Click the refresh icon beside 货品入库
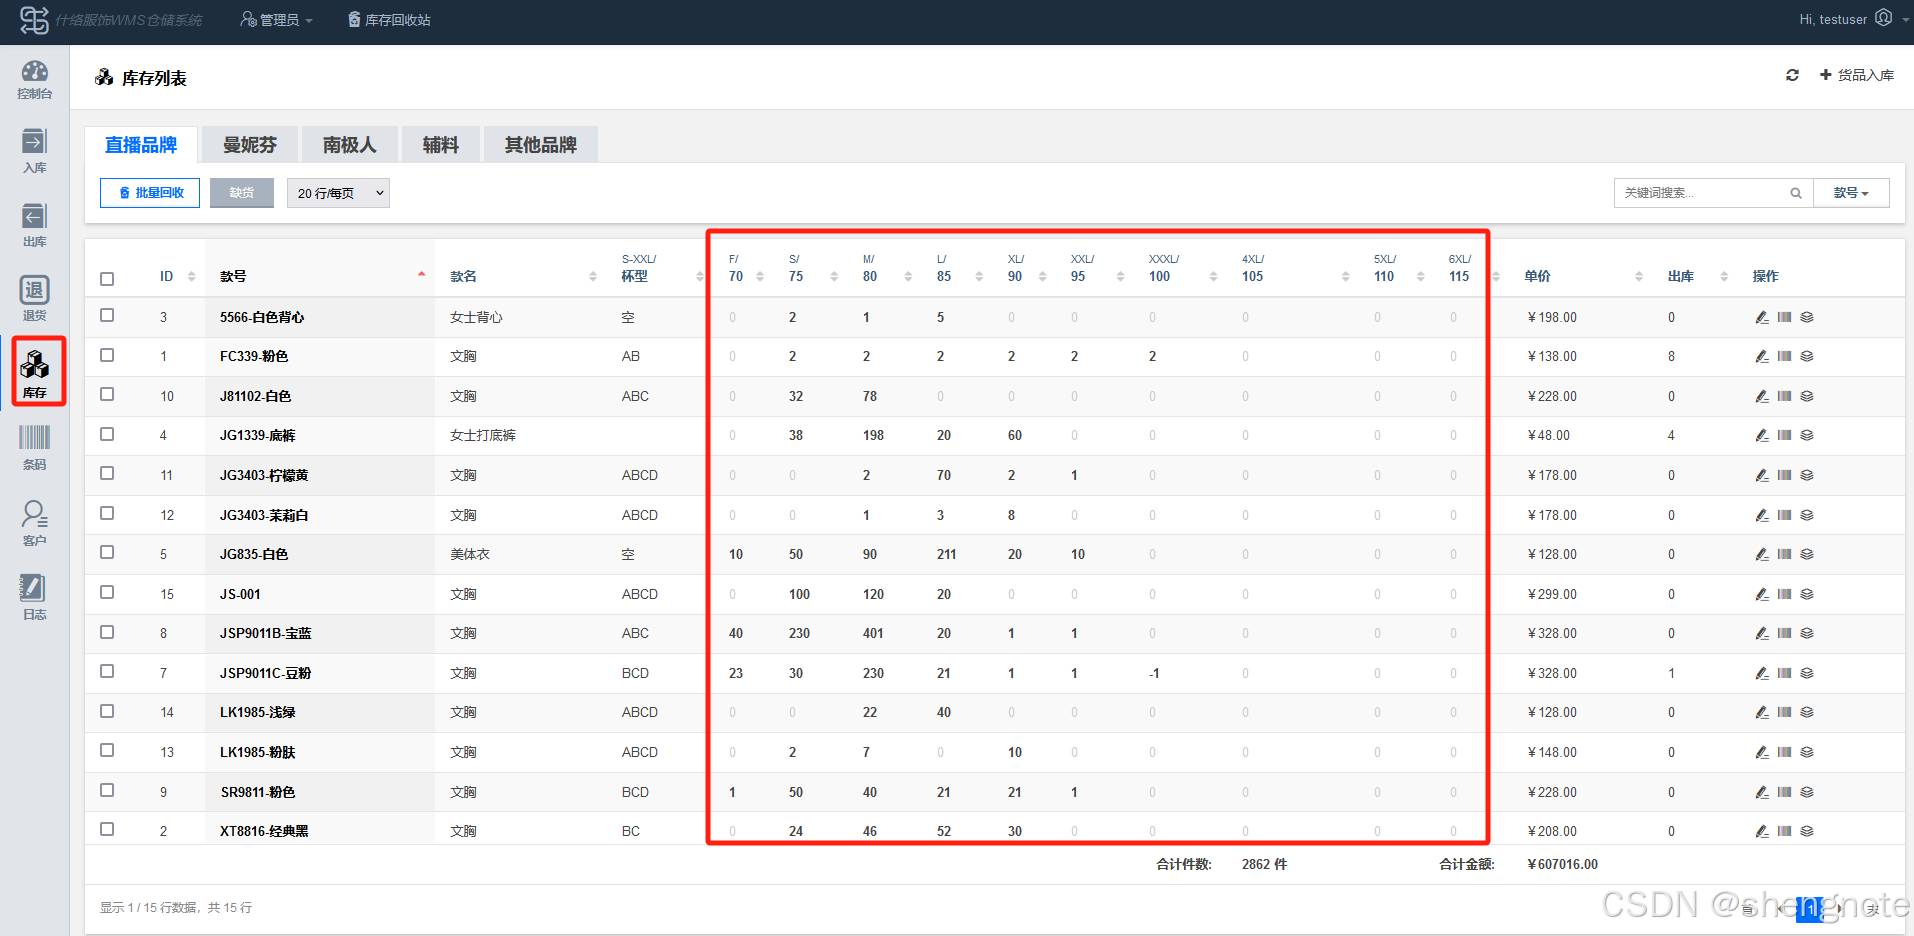The image size is (1914, 936). 1792,75
